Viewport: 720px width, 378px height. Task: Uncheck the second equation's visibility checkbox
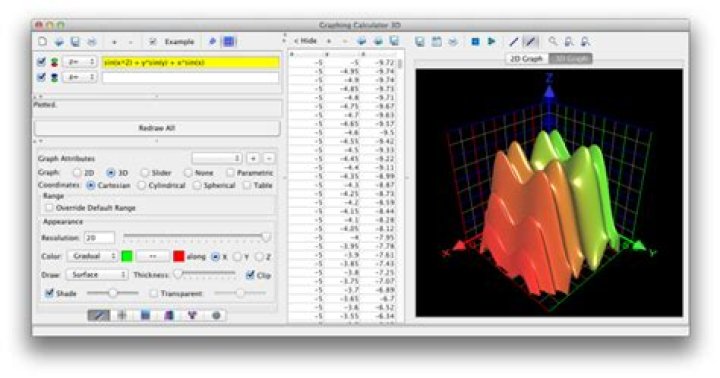click(x=41, y=77)
